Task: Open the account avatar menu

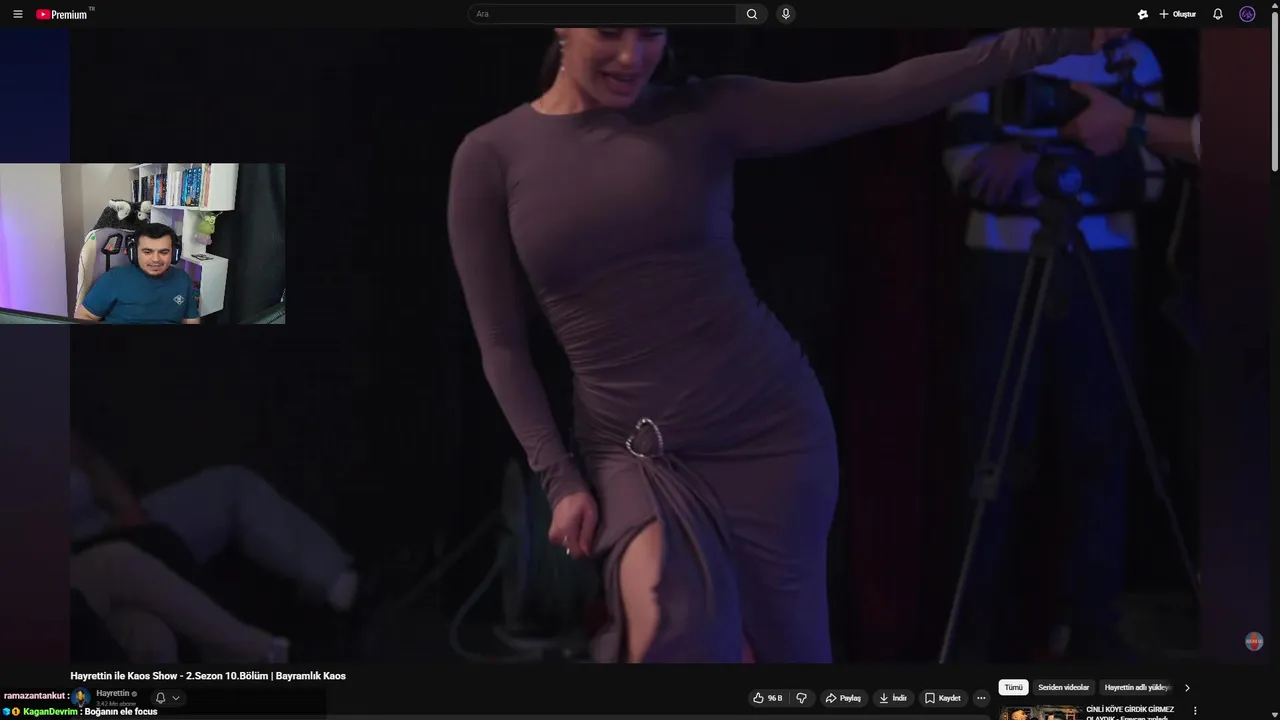Action: point(1247,14)
